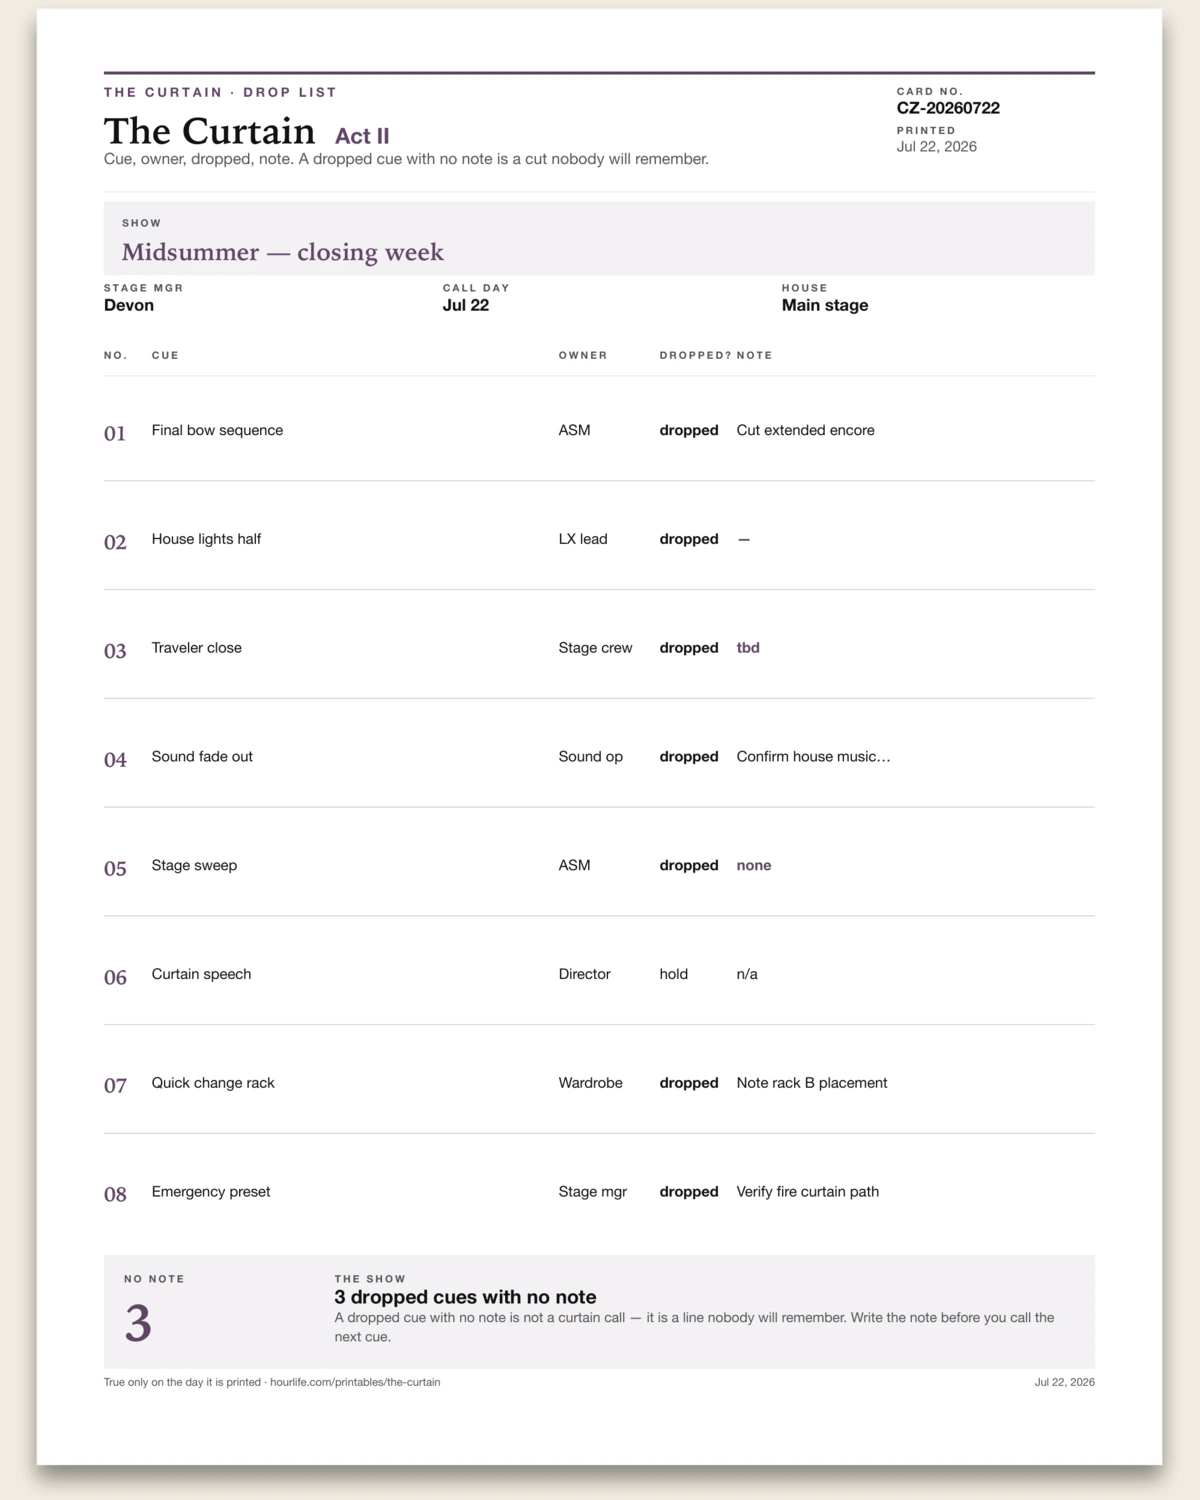Click the Dropped? column header

click(695, 355)
